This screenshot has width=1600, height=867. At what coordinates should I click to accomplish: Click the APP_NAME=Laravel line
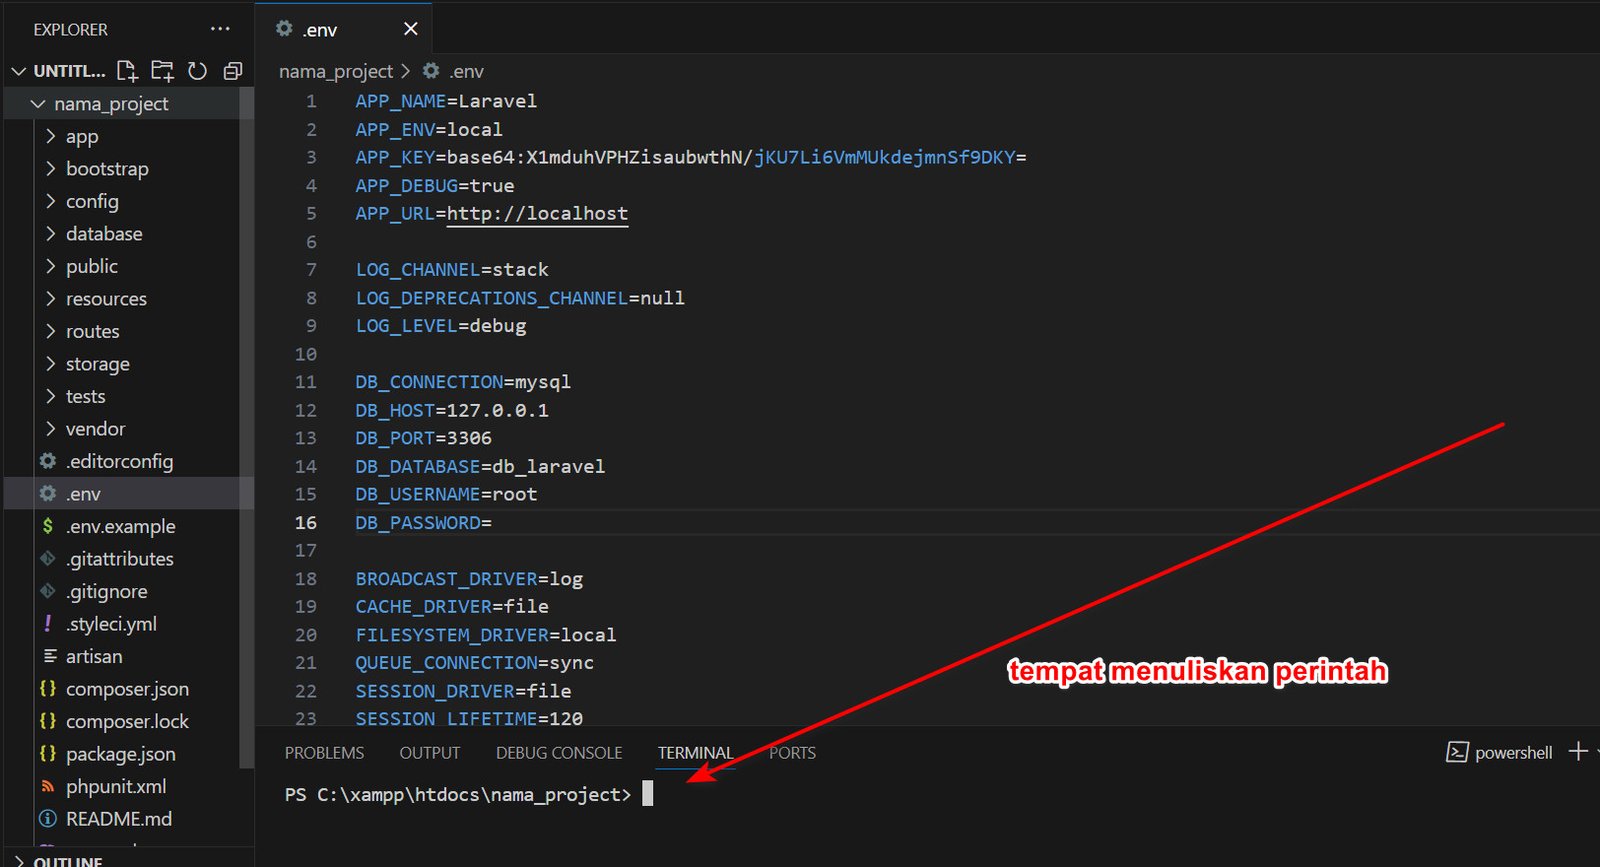[x=446, y=101]
